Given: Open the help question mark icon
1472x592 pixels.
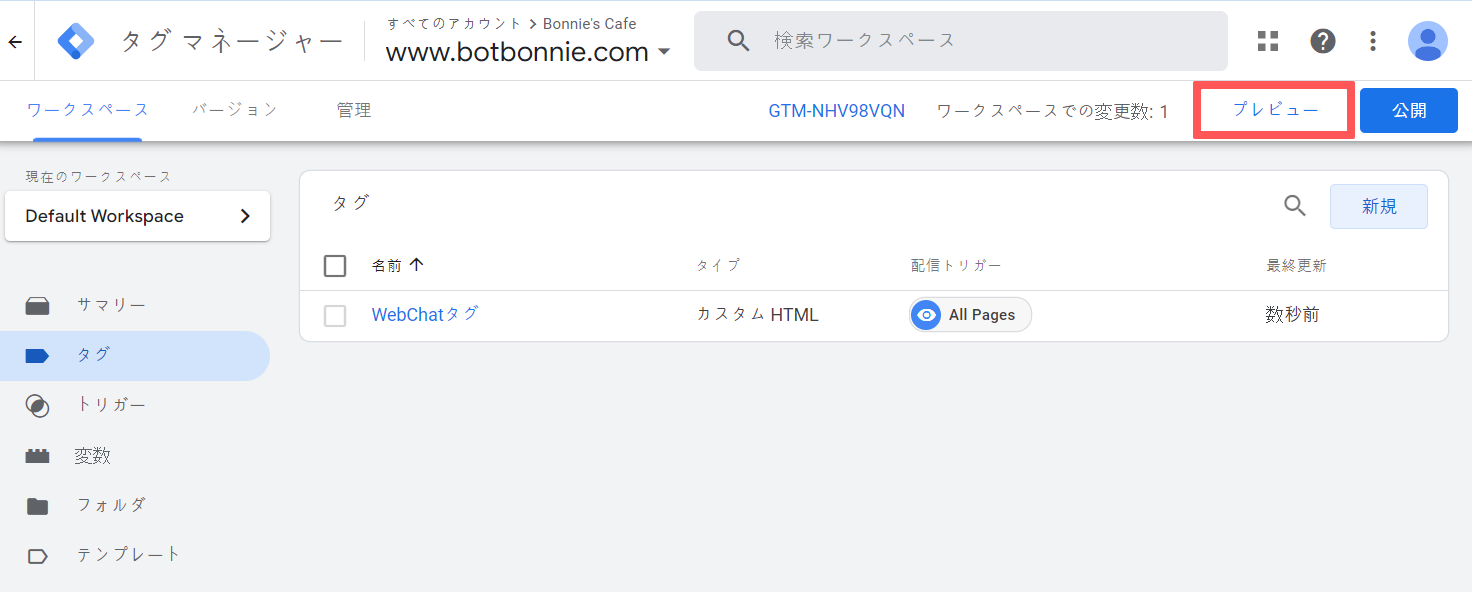Looking at the screenshot, I should [1323, 41].
